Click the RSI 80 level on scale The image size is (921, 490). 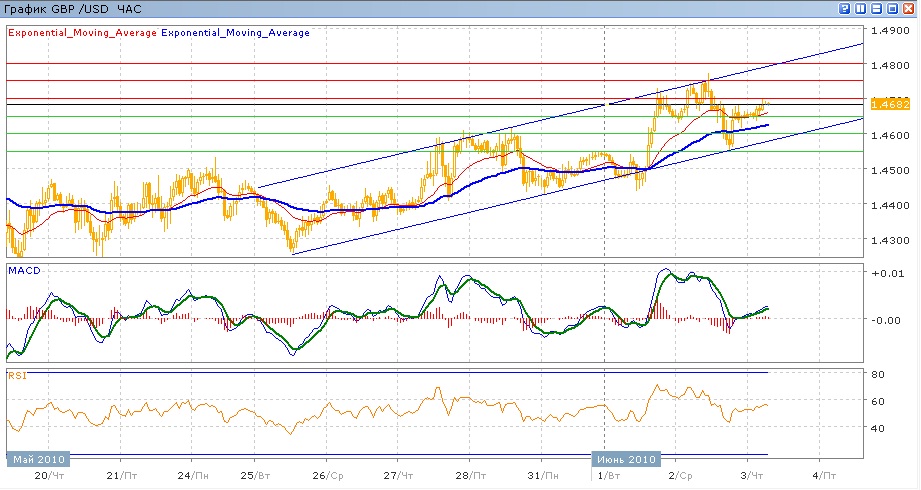(x=878, y=375)
